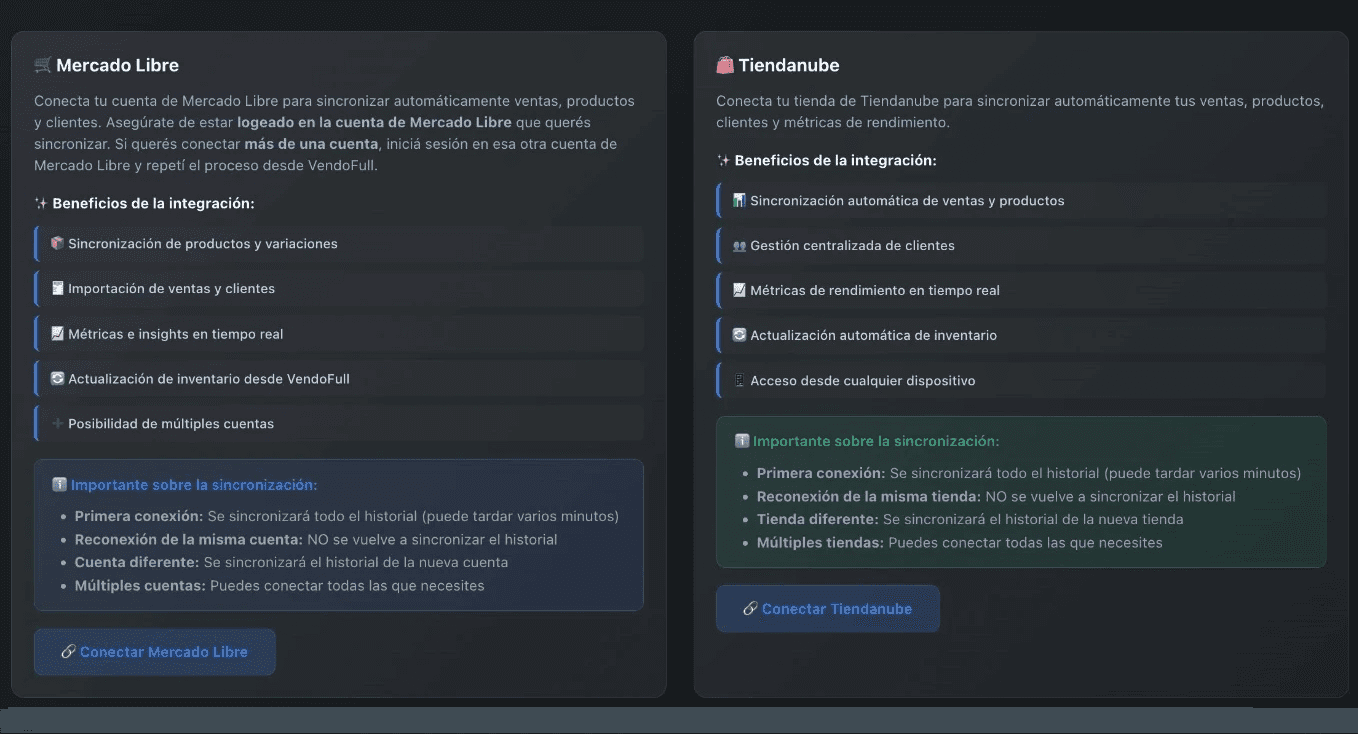Click the Múltiples tiendas line
1358x734 pixels.
[960, 542]
